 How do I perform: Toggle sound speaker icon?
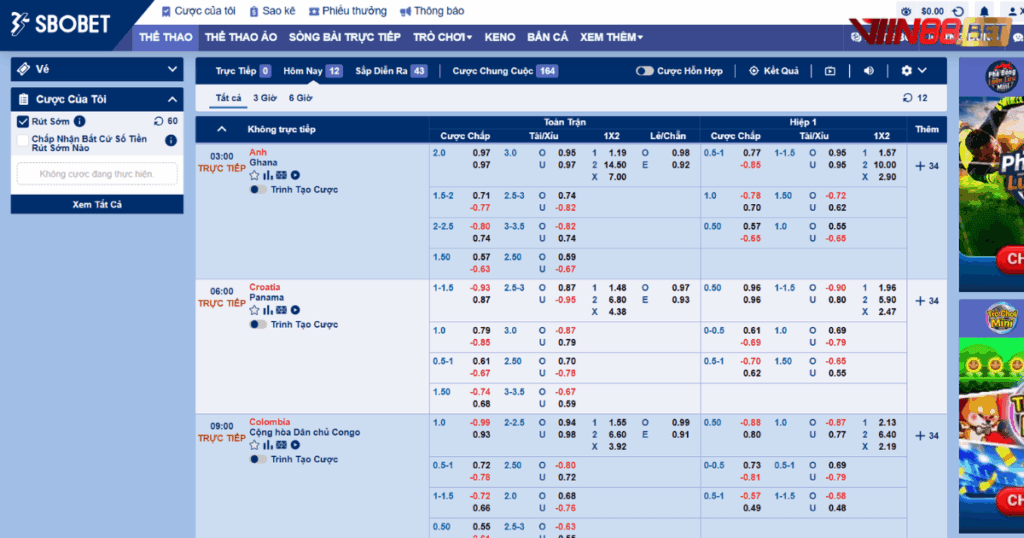coord(869,71)
